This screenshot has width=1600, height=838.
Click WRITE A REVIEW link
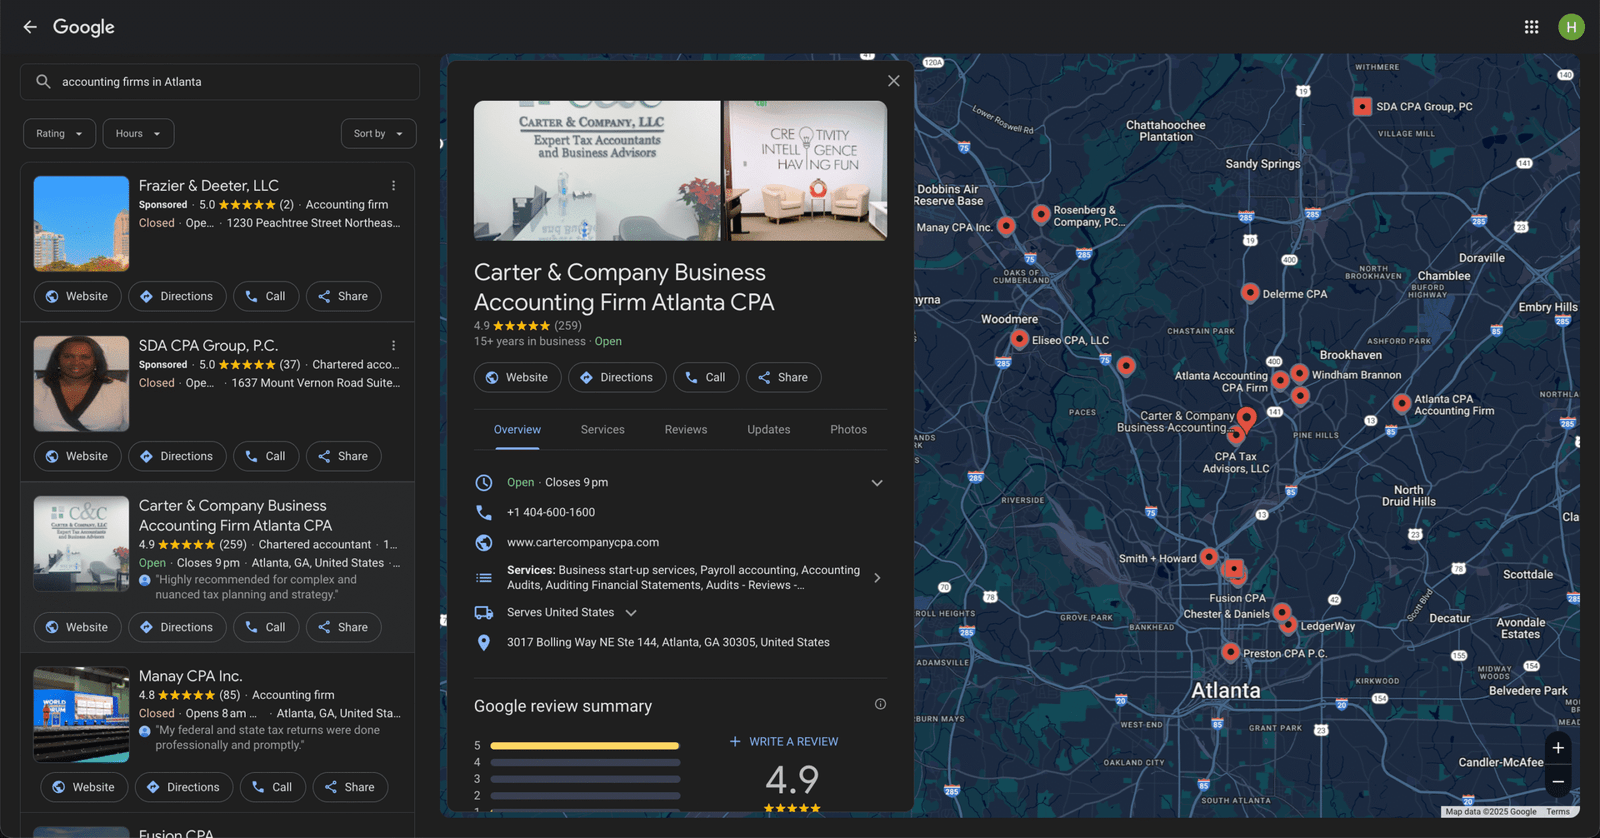click(784, 742)
